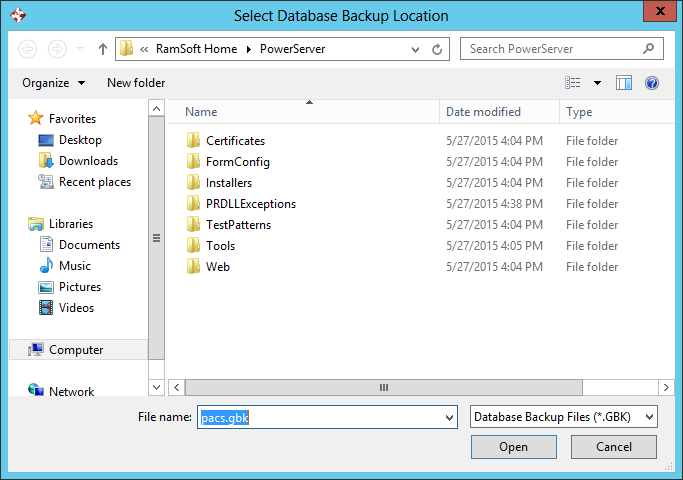Click the Up one level arrow icon

coord(103,48)
